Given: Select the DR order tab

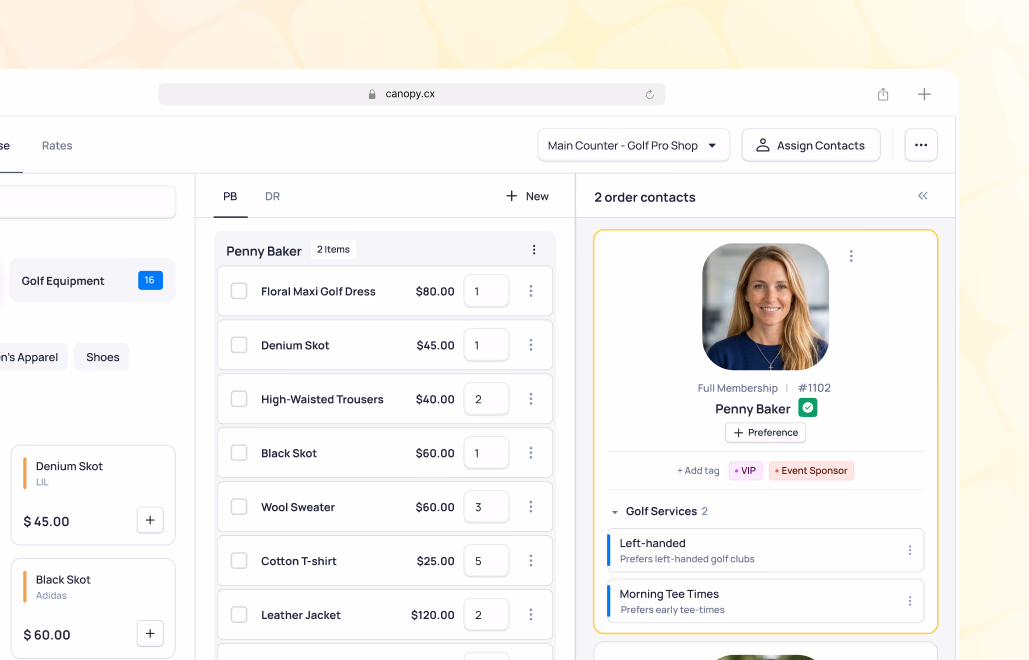Looking at the screenshot, I should (x=272, y=196).
